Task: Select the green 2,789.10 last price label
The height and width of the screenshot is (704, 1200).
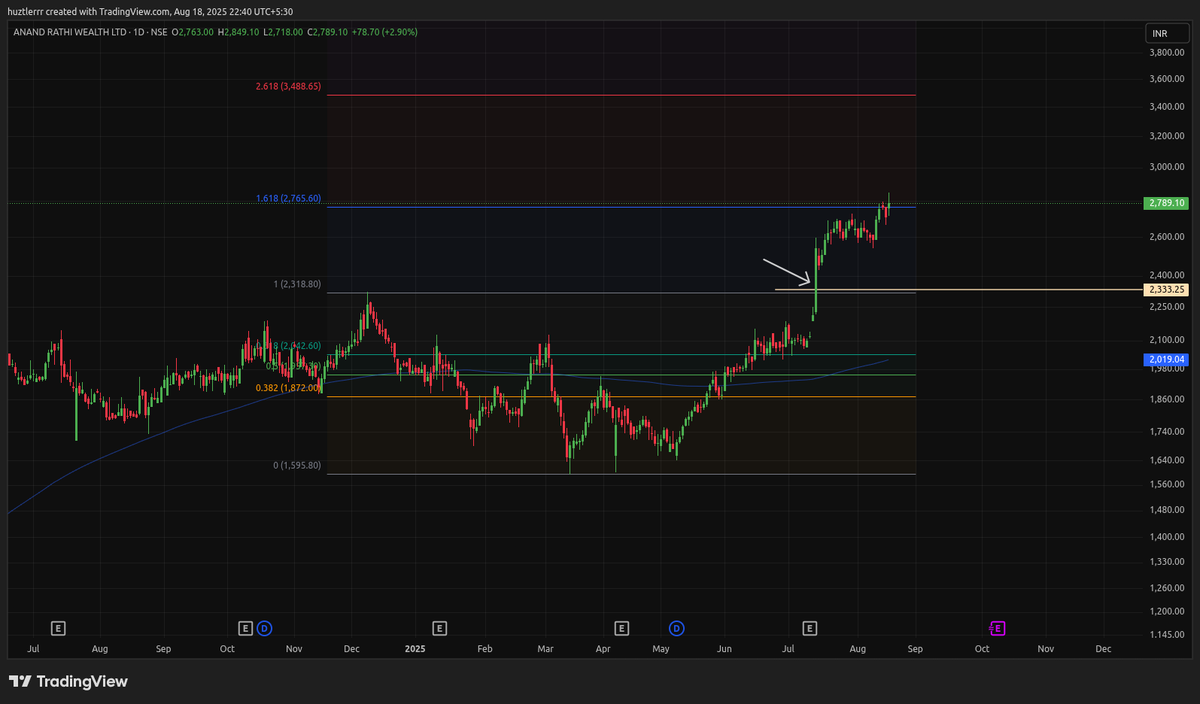Action: click(1165, 203)
